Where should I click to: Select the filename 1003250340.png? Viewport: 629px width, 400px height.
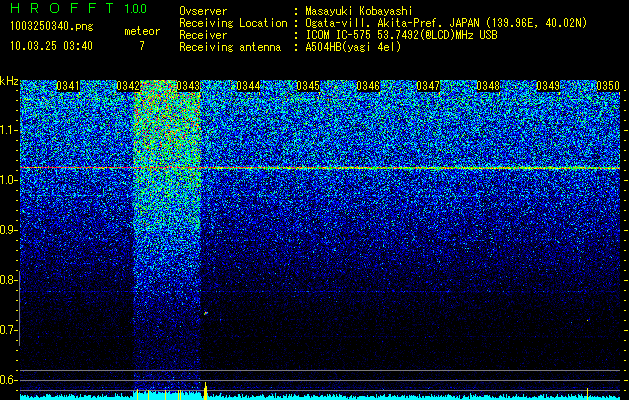(x=52, y=27)
